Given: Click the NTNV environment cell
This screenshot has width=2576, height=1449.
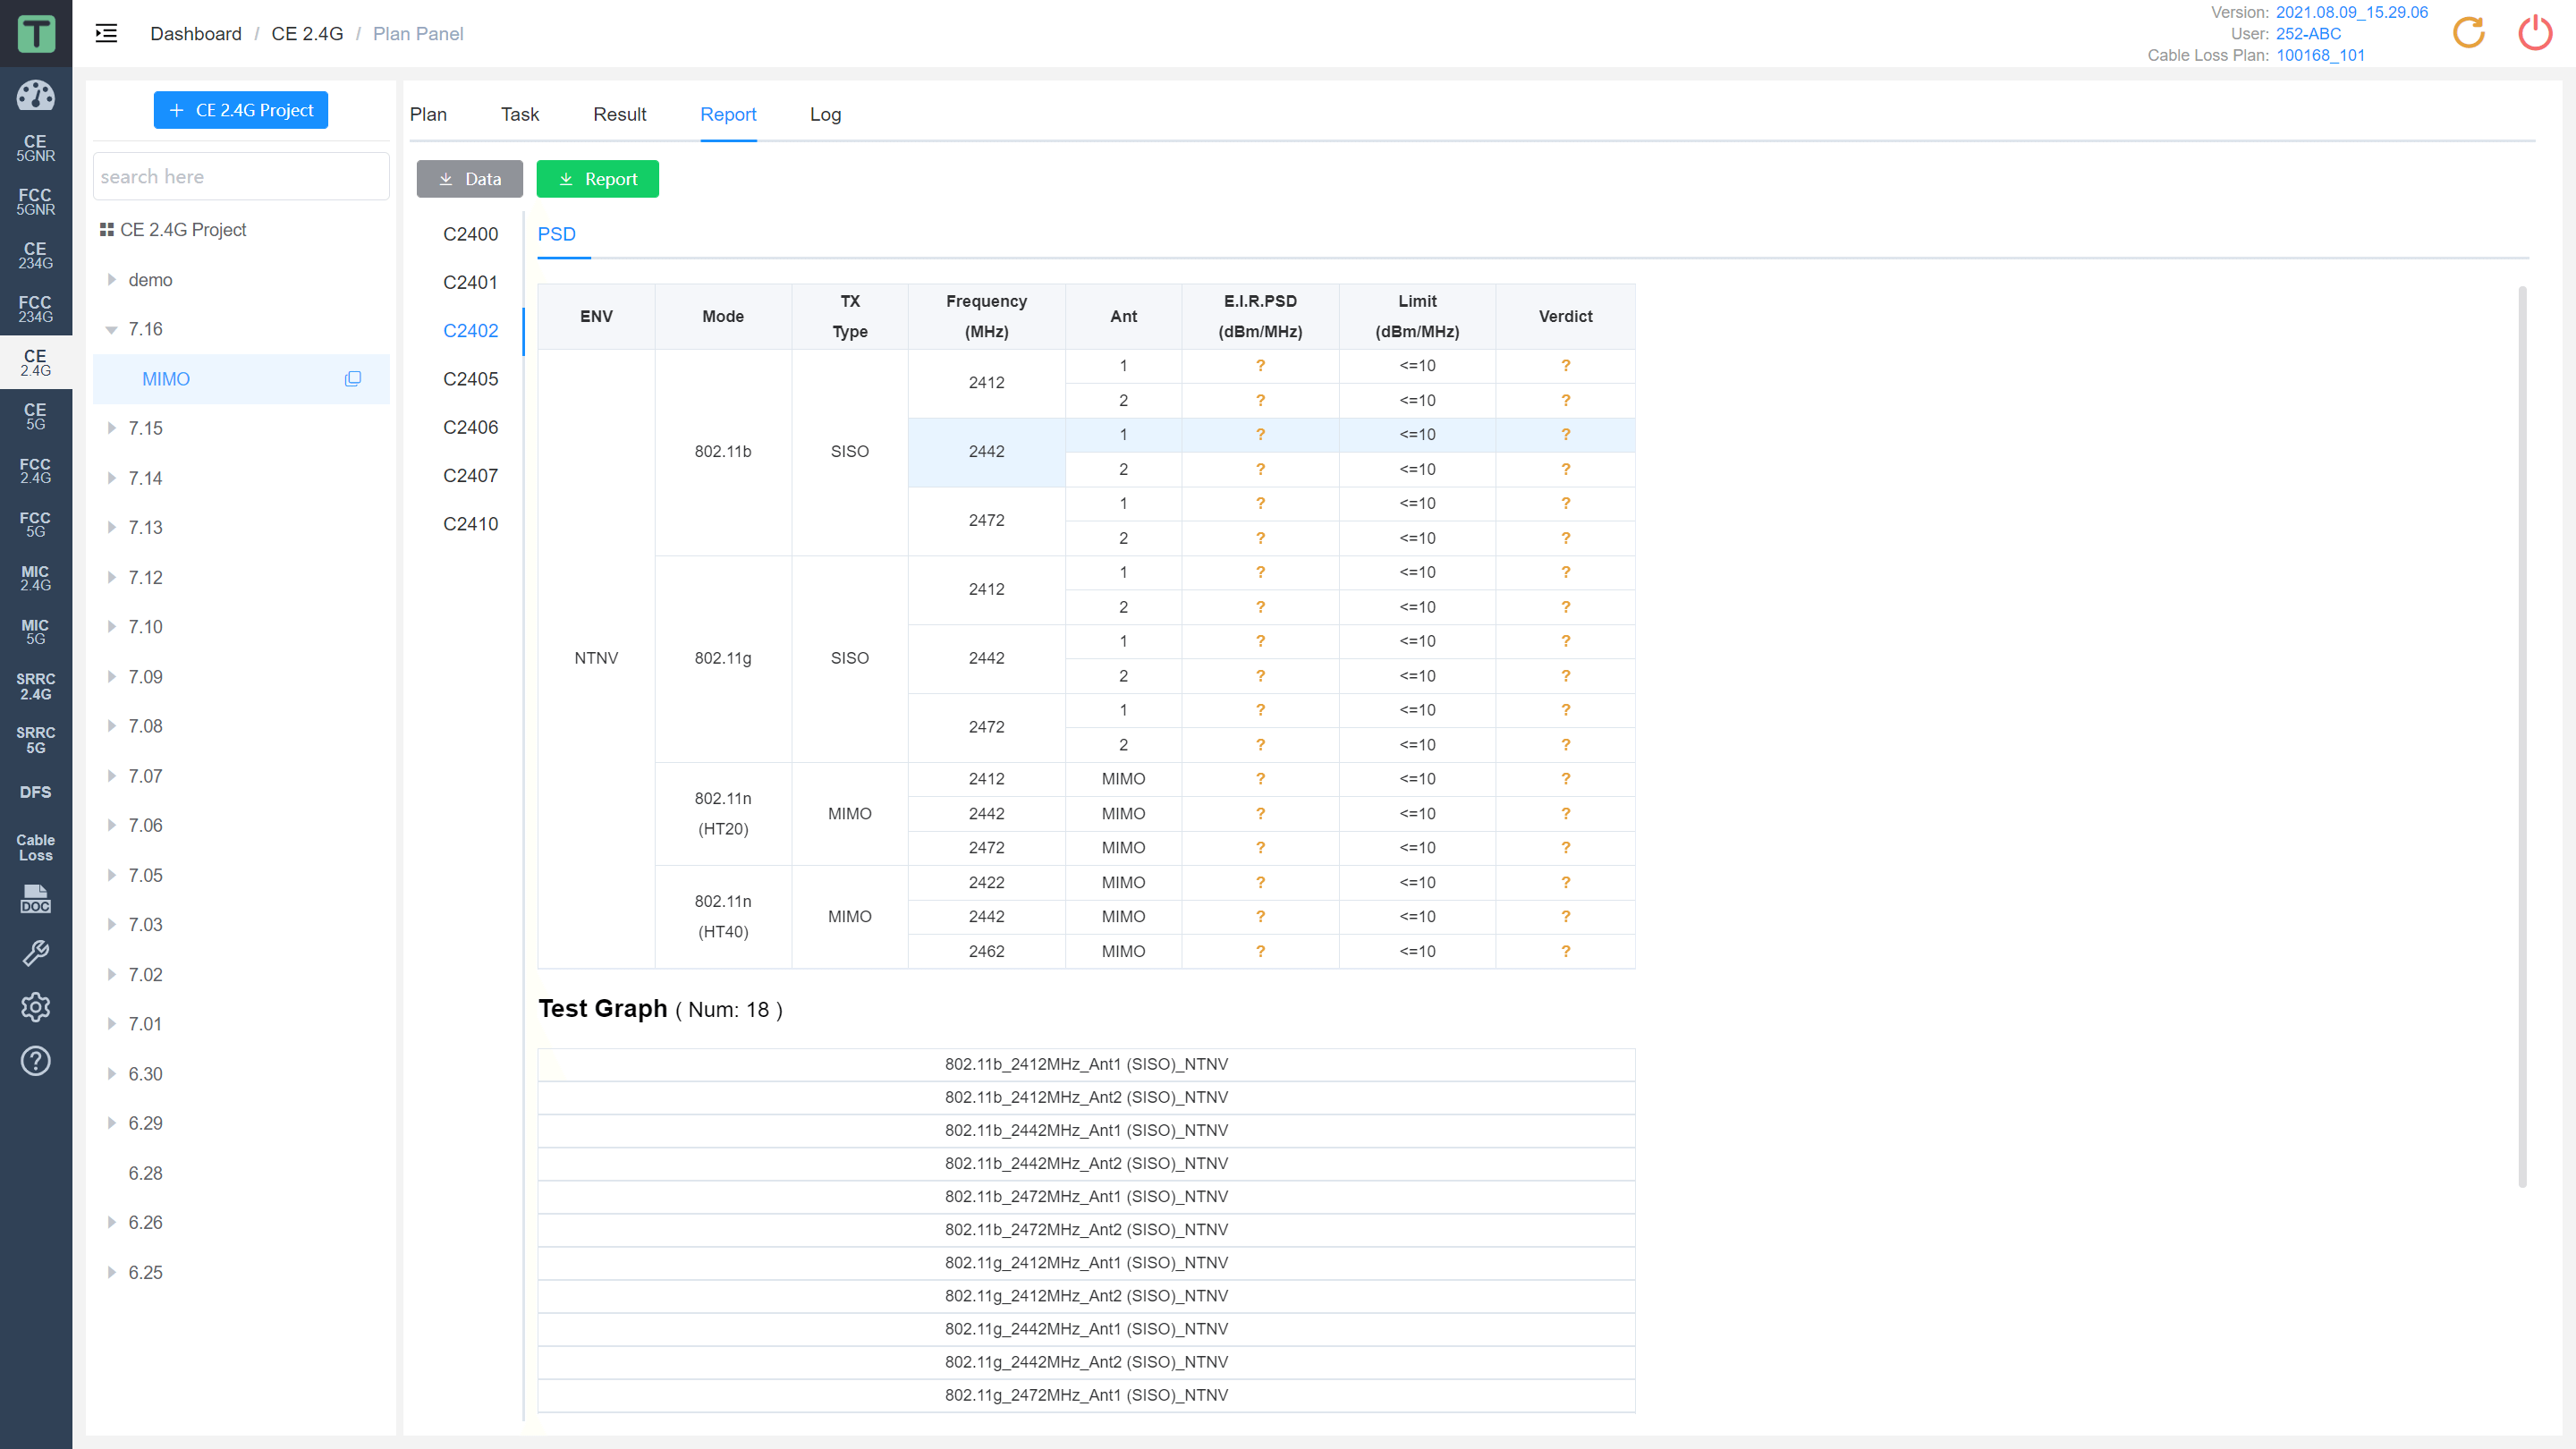Looking at the screenshot, I should [596, 658].
